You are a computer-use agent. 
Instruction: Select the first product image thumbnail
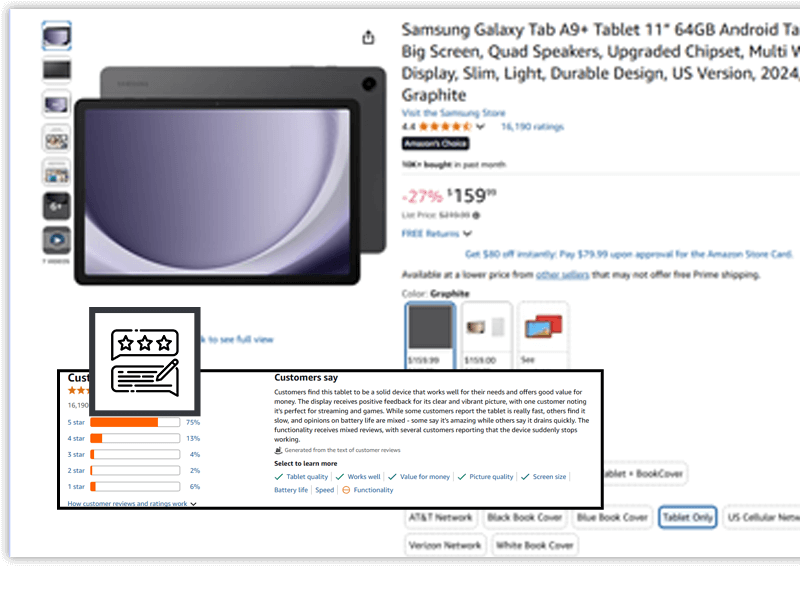point(57,36)
